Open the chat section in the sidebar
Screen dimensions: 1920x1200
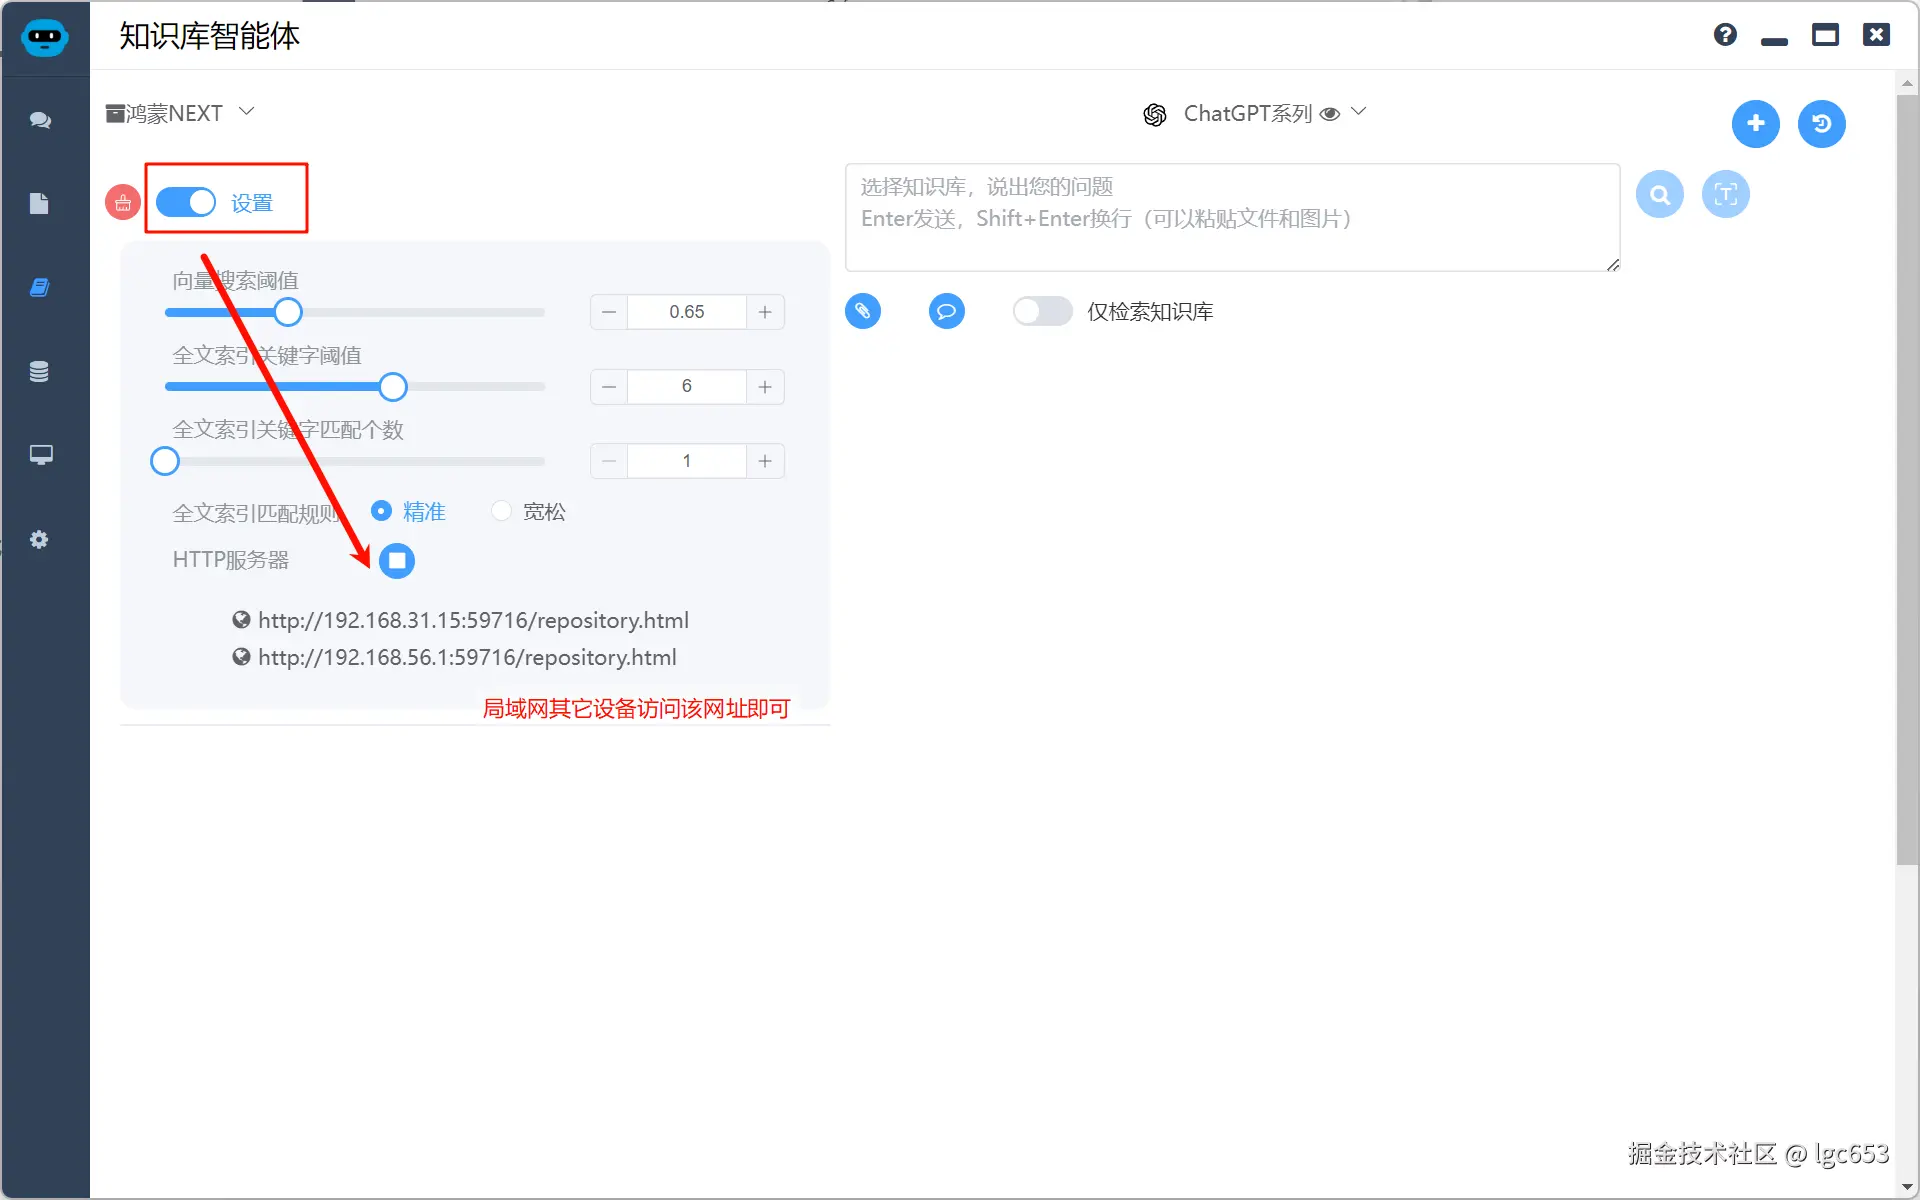(x=40, y=120)
